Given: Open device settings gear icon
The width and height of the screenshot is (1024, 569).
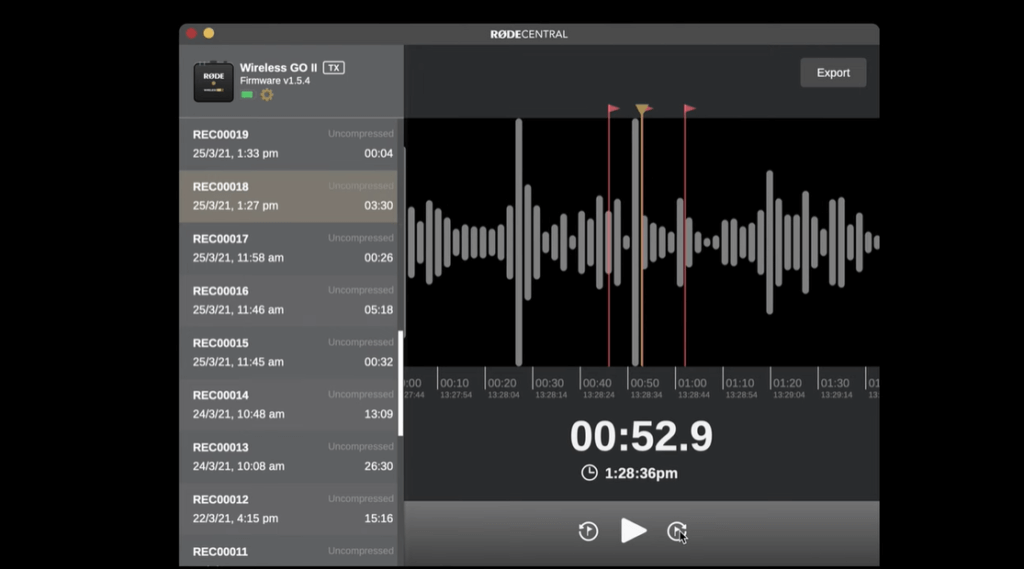Looking at the screenshot, I should 266,95.
